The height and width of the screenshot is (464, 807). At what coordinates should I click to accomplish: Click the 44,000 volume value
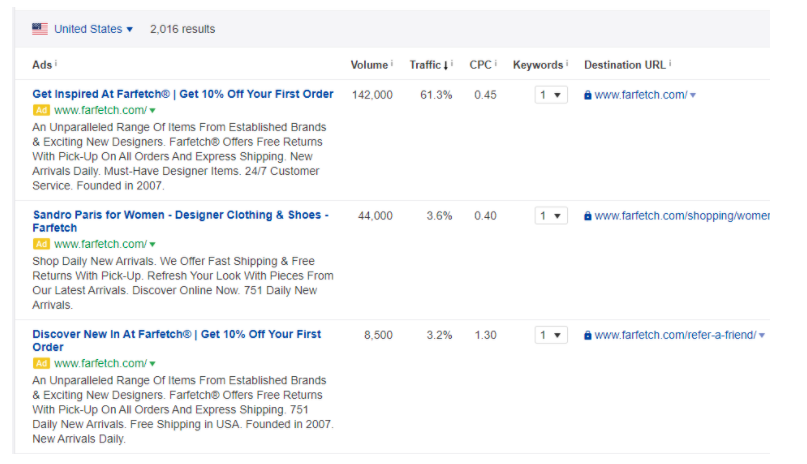tap(375, 216)
